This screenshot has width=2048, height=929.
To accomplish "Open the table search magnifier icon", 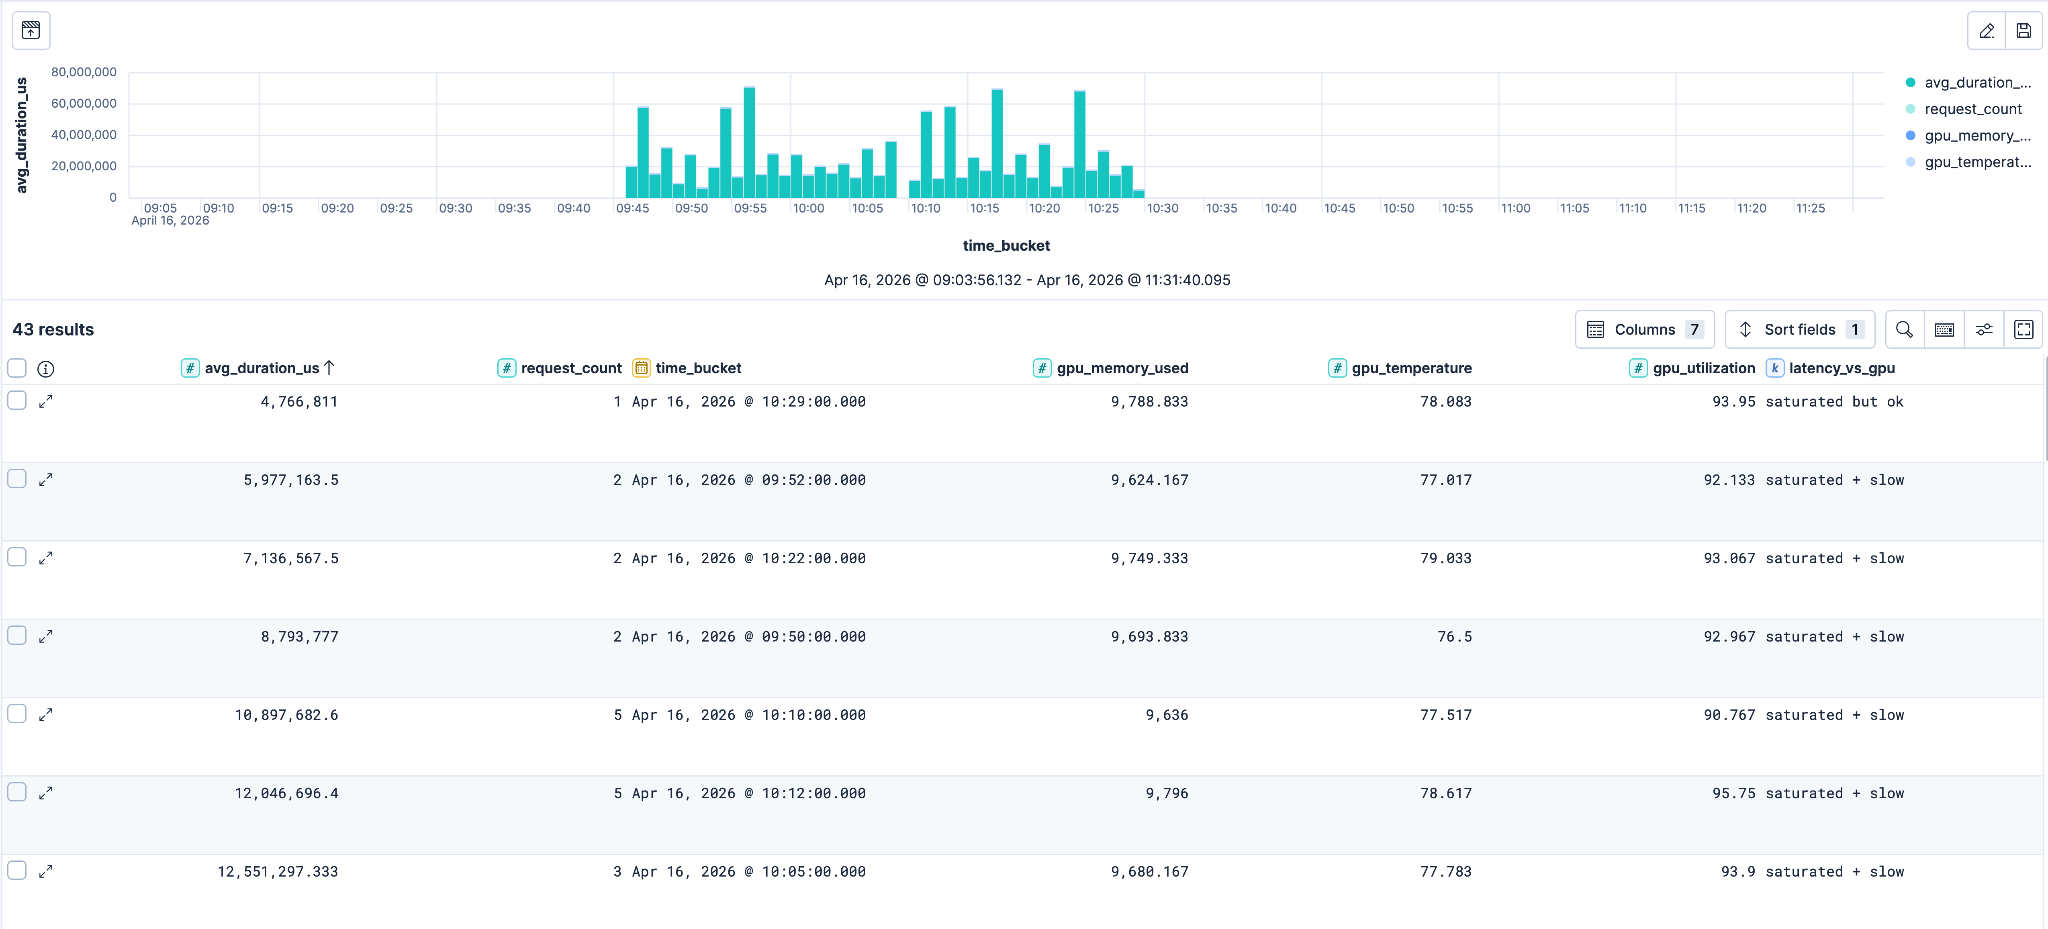I will point(1904,329).
